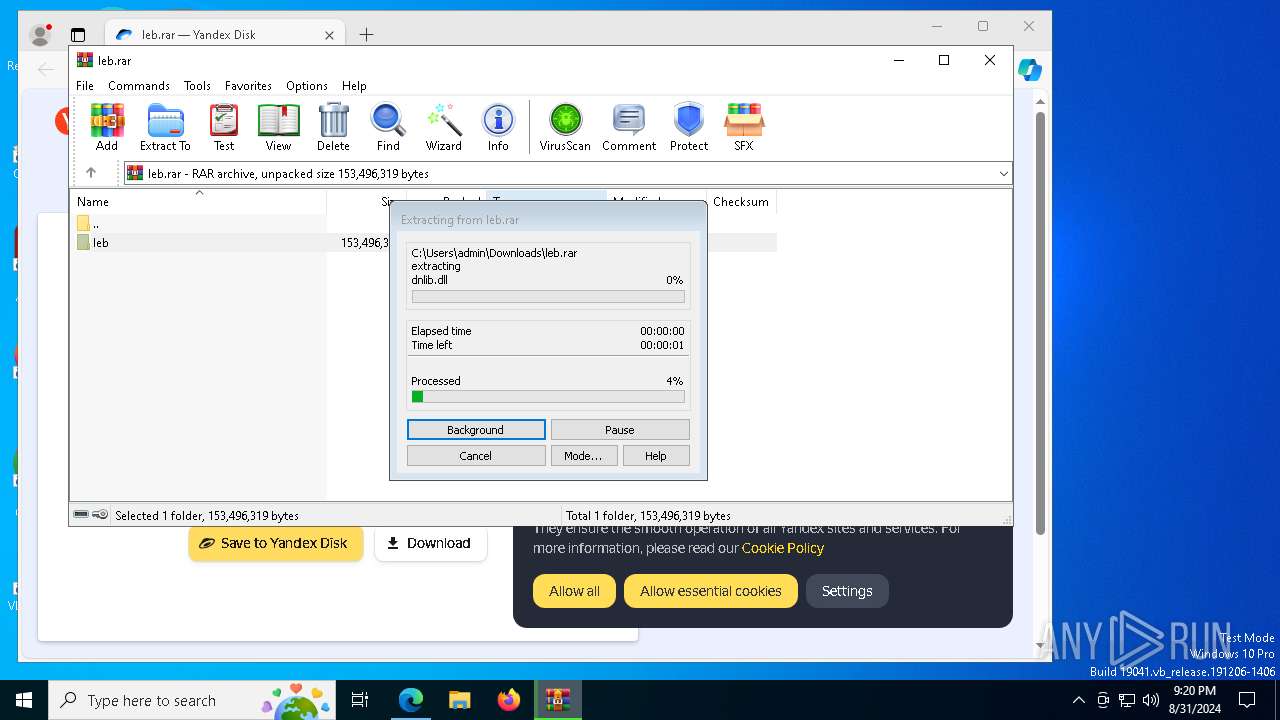The width and height of the screenshot is (1280, 720).
Task: Open the Help menu
Action: pos(354,86)
